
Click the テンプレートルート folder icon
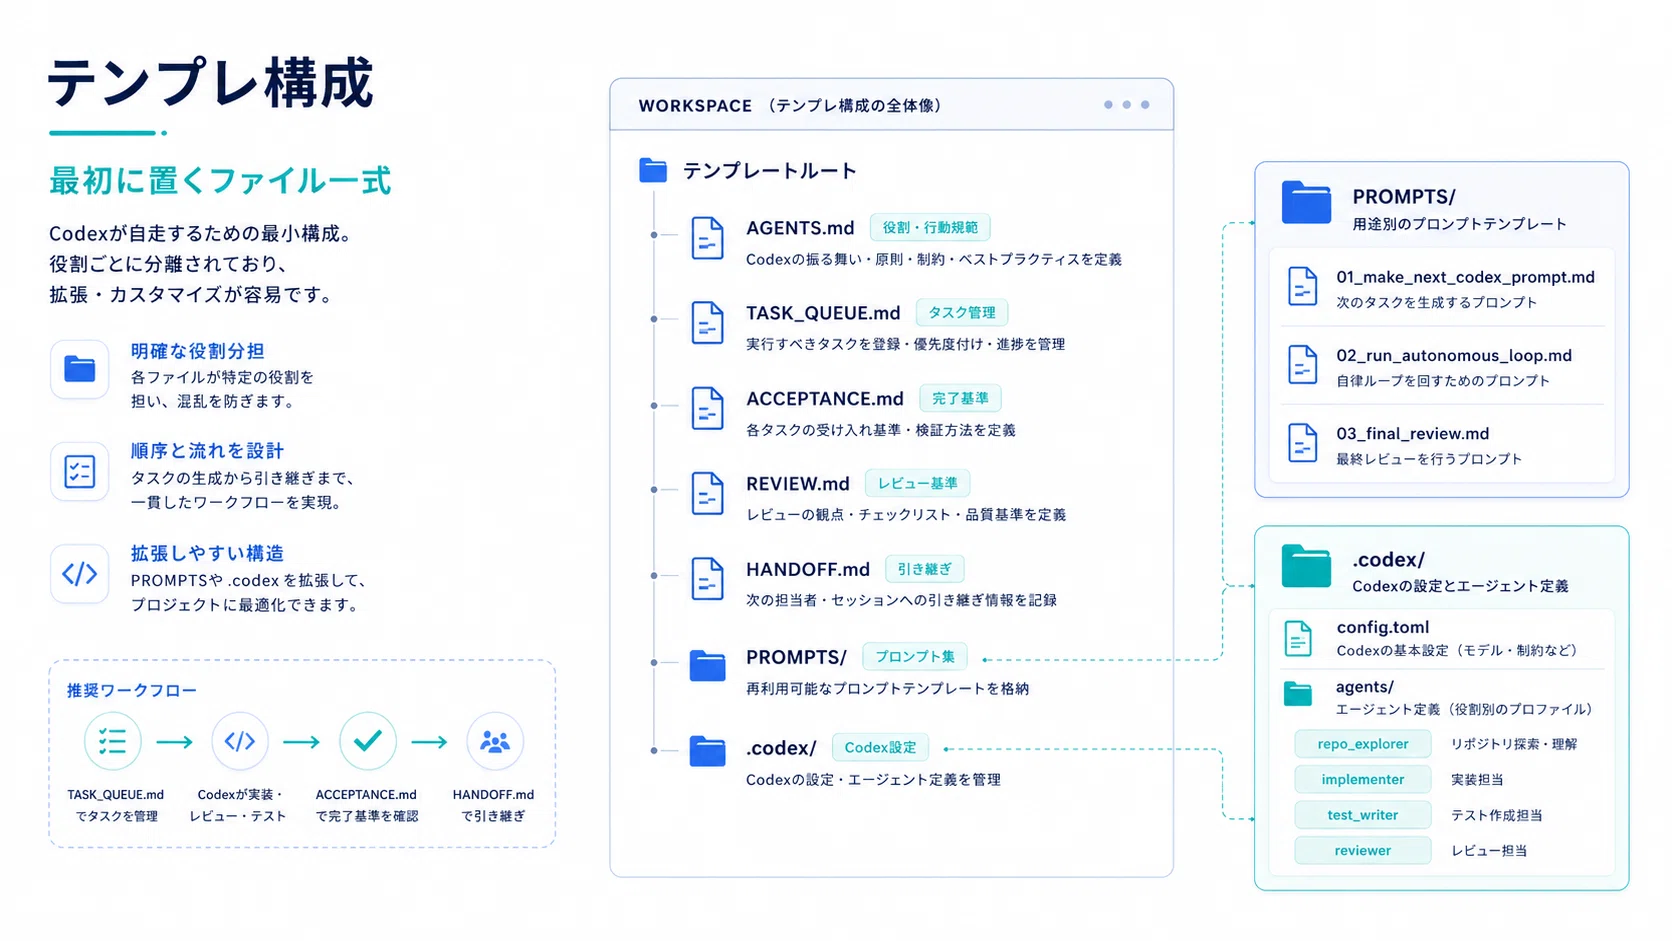[653, 171]
